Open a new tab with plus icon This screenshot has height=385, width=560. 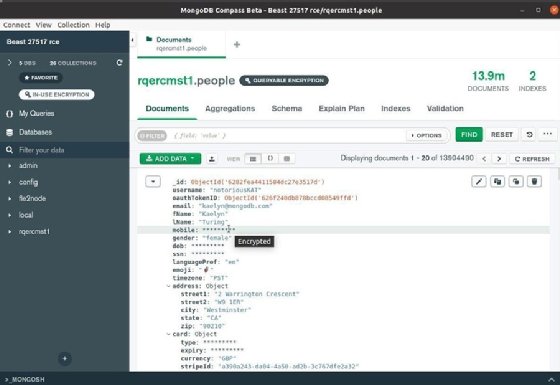tap(237, 44)
